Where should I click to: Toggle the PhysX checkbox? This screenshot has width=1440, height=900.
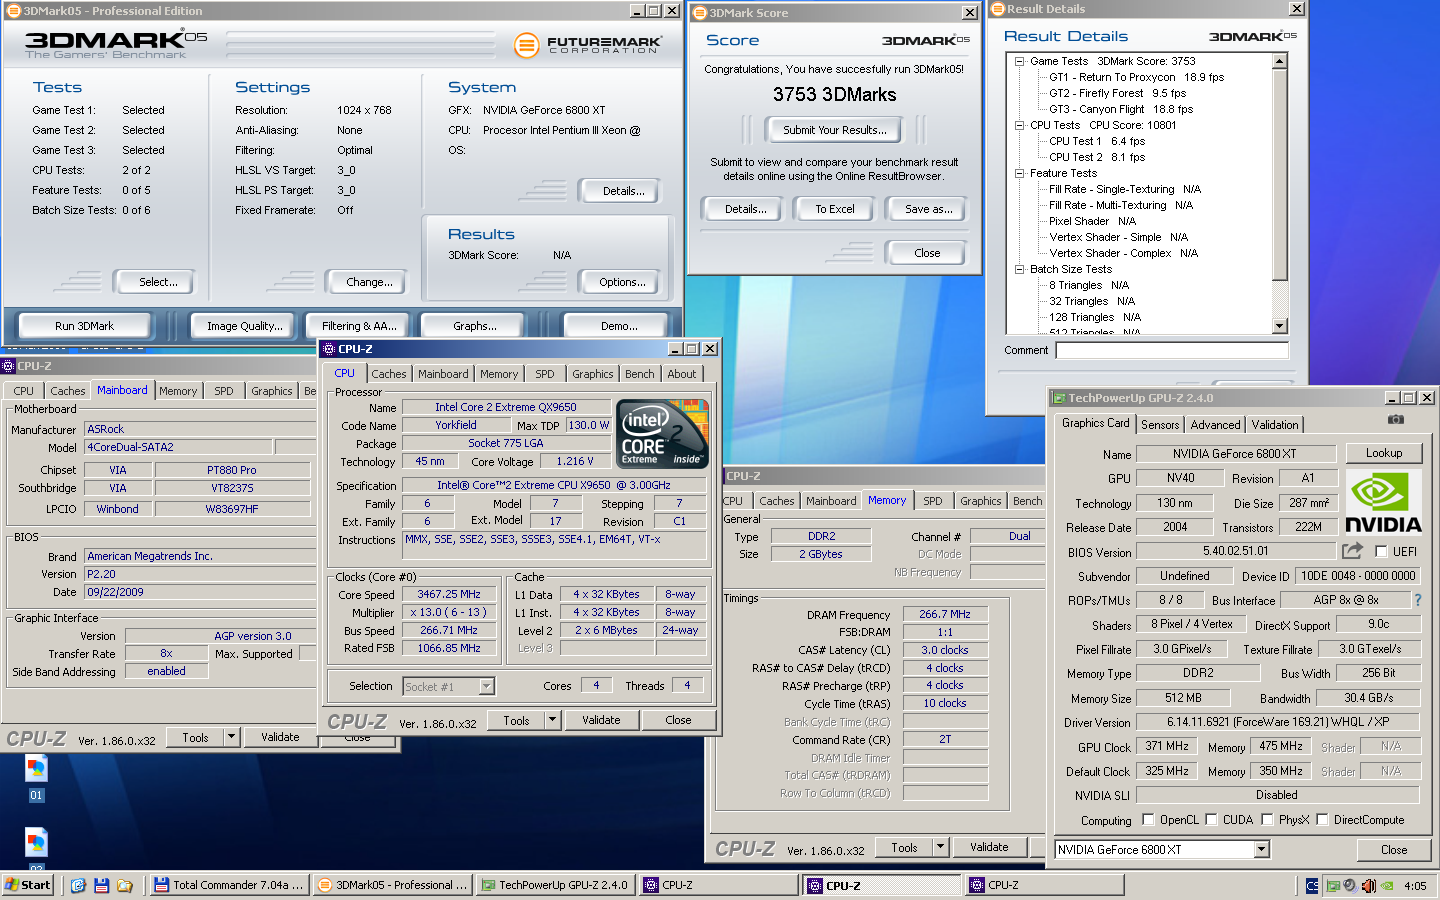1267,820
